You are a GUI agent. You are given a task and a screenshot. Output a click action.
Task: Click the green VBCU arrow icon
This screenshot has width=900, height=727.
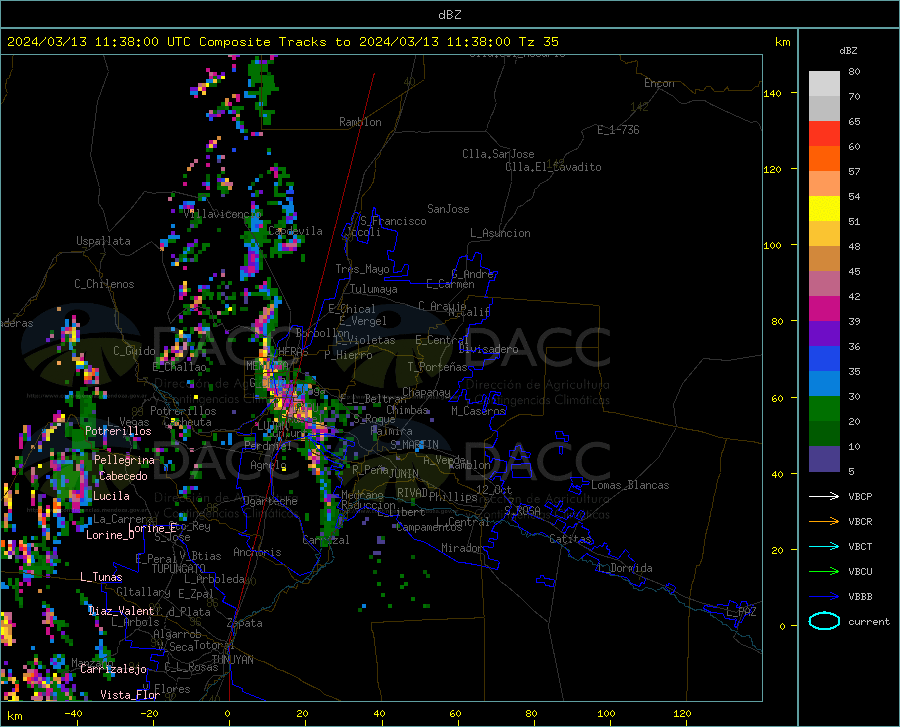coord(824,572)
